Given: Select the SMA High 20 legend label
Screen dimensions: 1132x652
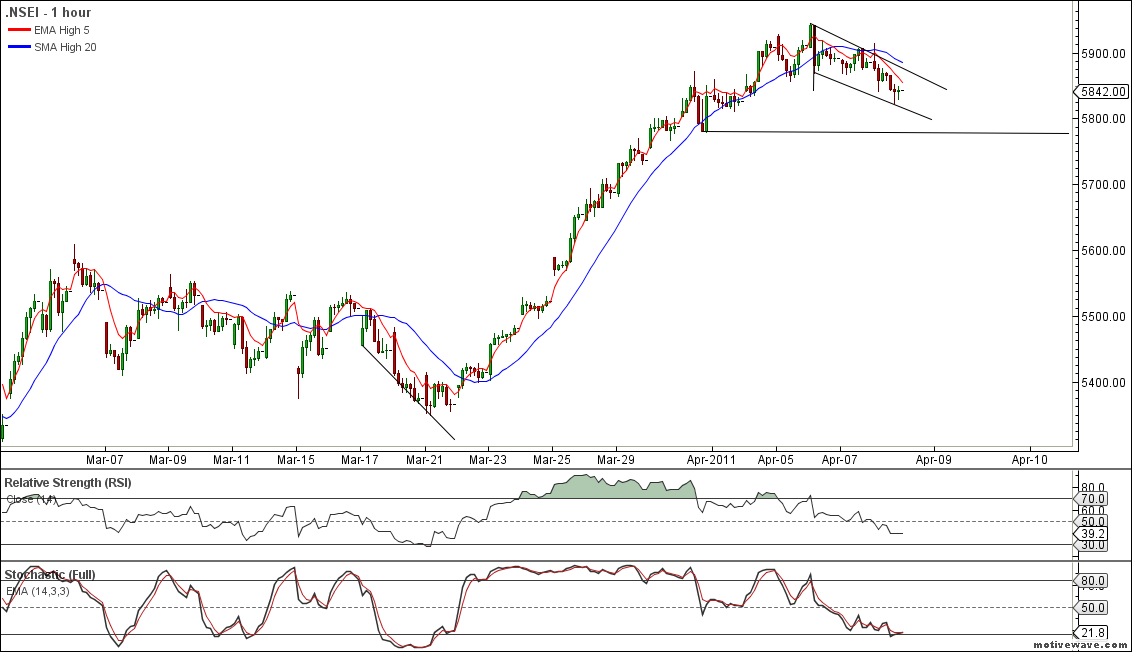Looking at the screenshot, I should (68, 47).
